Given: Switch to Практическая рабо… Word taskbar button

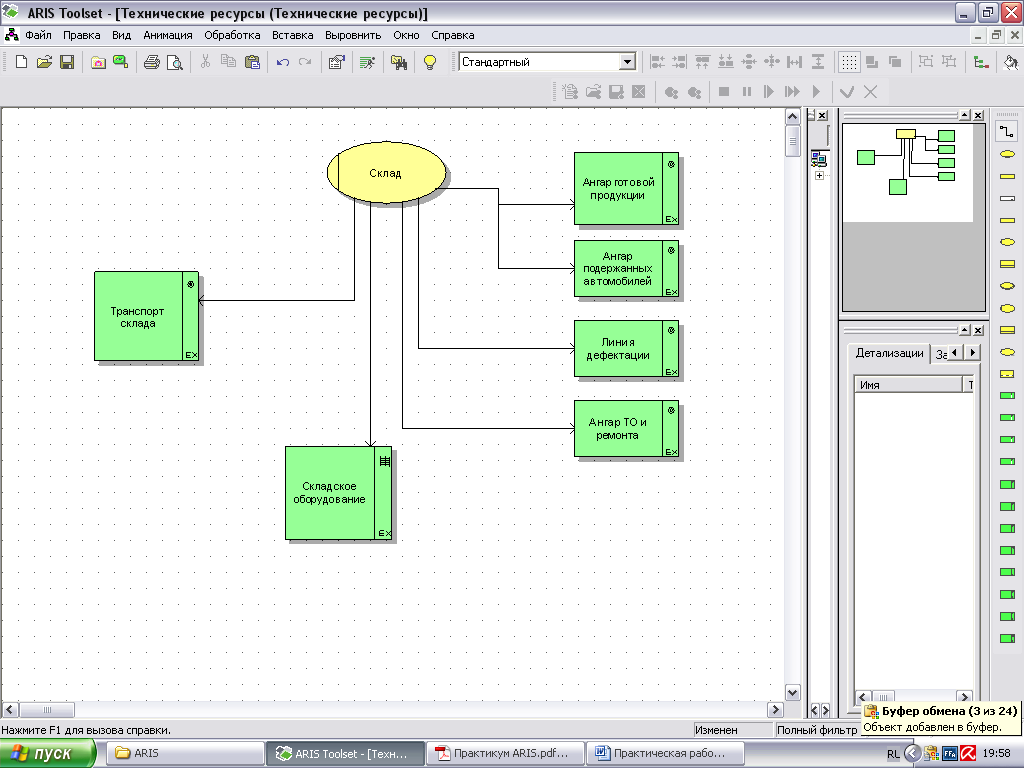Looking at the screenshot, I should tap(665, 754).
